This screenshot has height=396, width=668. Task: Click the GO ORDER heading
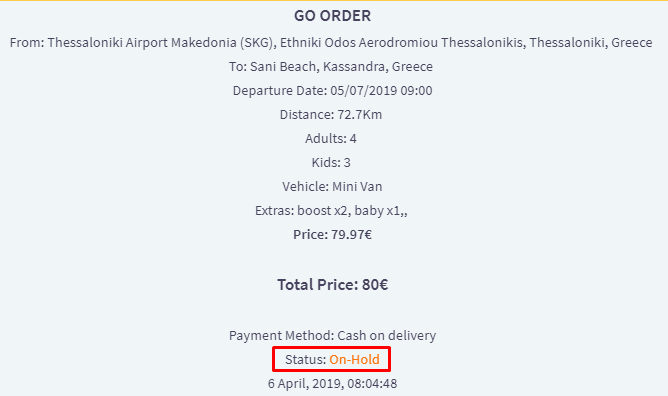click(x=332, y=16)
